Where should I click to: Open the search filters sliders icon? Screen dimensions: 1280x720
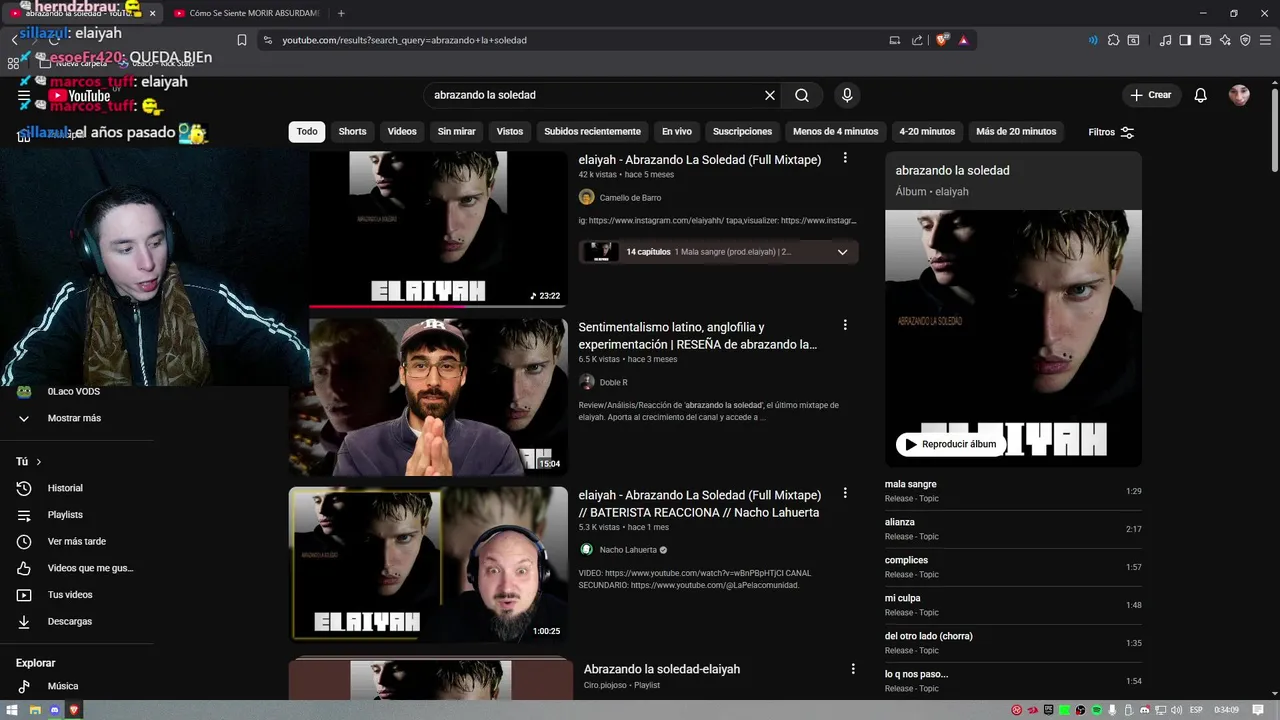(1127, 132)
